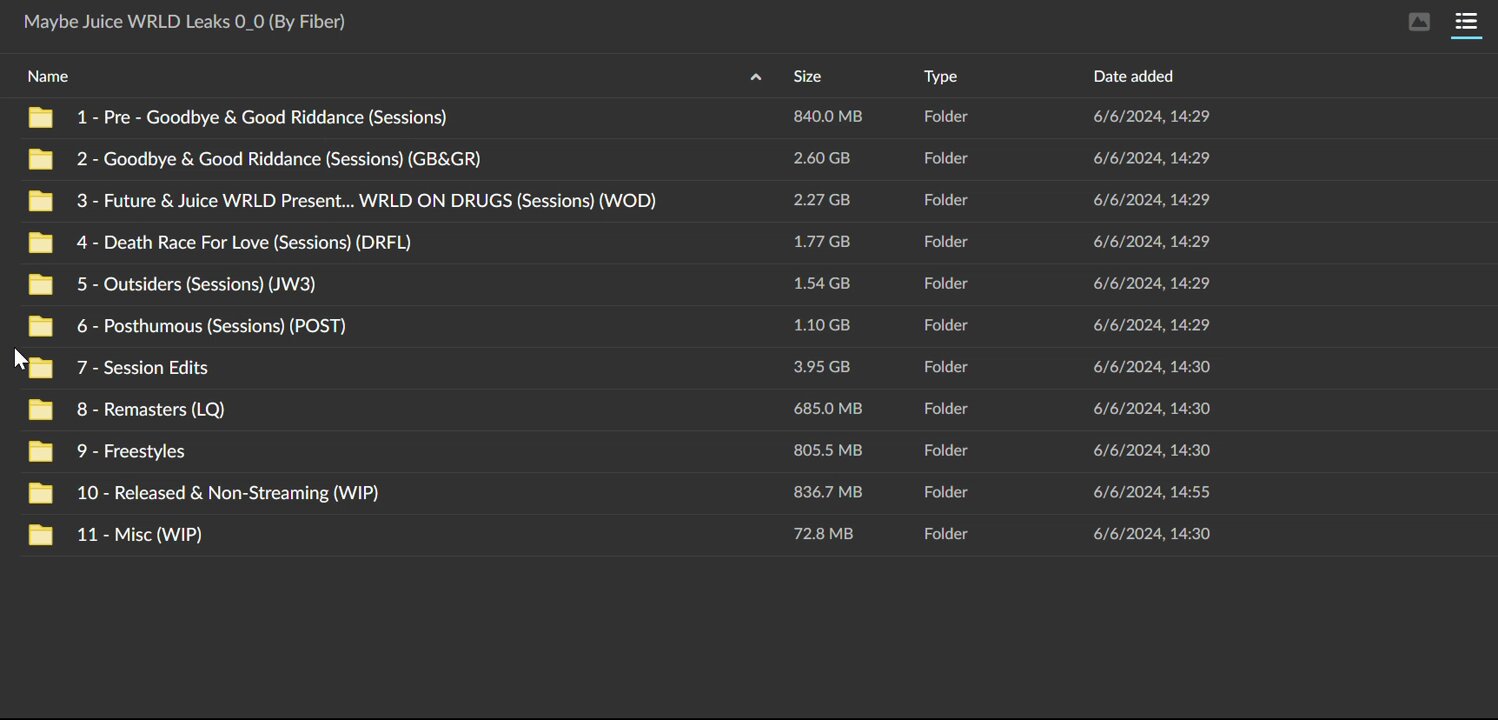Sort by Type column header
The image size is (1498, 720).
[940, 76]
